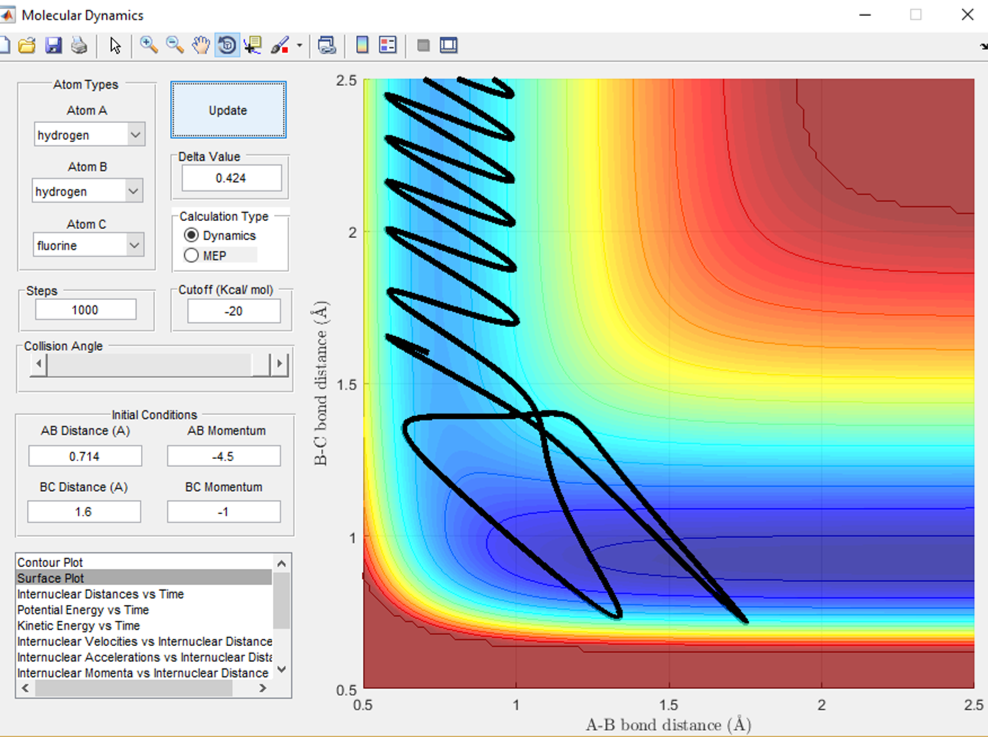This screenshot has width=988, height=737.
Task: Enable the Data Cursor tool
Action: pyautogui.click(x=252, y=45)
